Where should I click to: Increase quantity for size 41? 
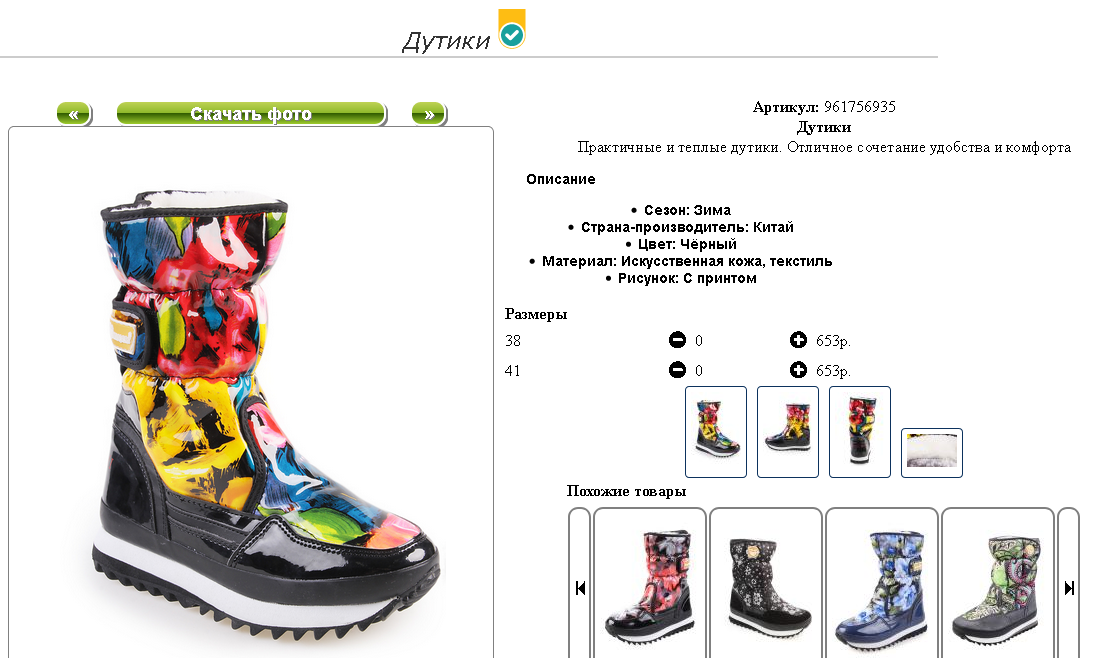click(799, 370)
